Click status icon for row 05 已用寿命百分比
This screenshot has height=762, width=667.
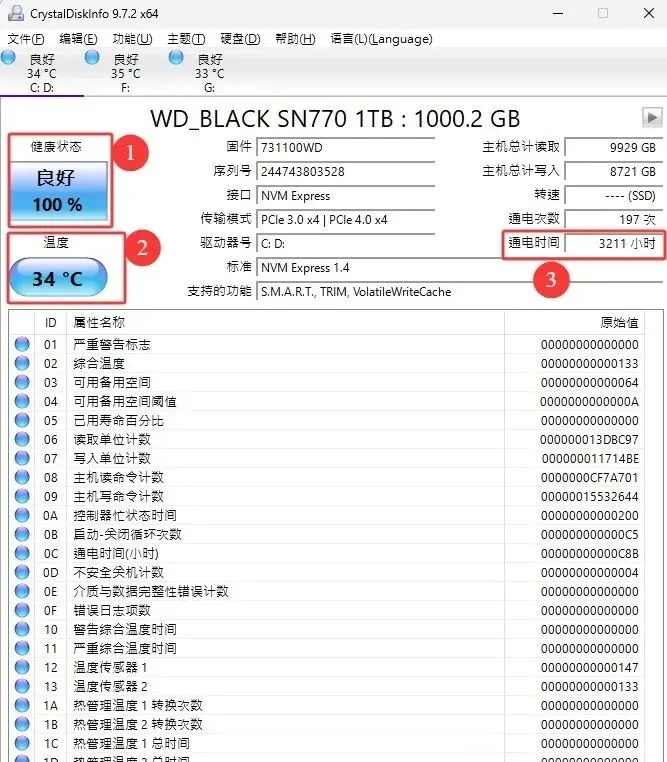pos(22,420)
